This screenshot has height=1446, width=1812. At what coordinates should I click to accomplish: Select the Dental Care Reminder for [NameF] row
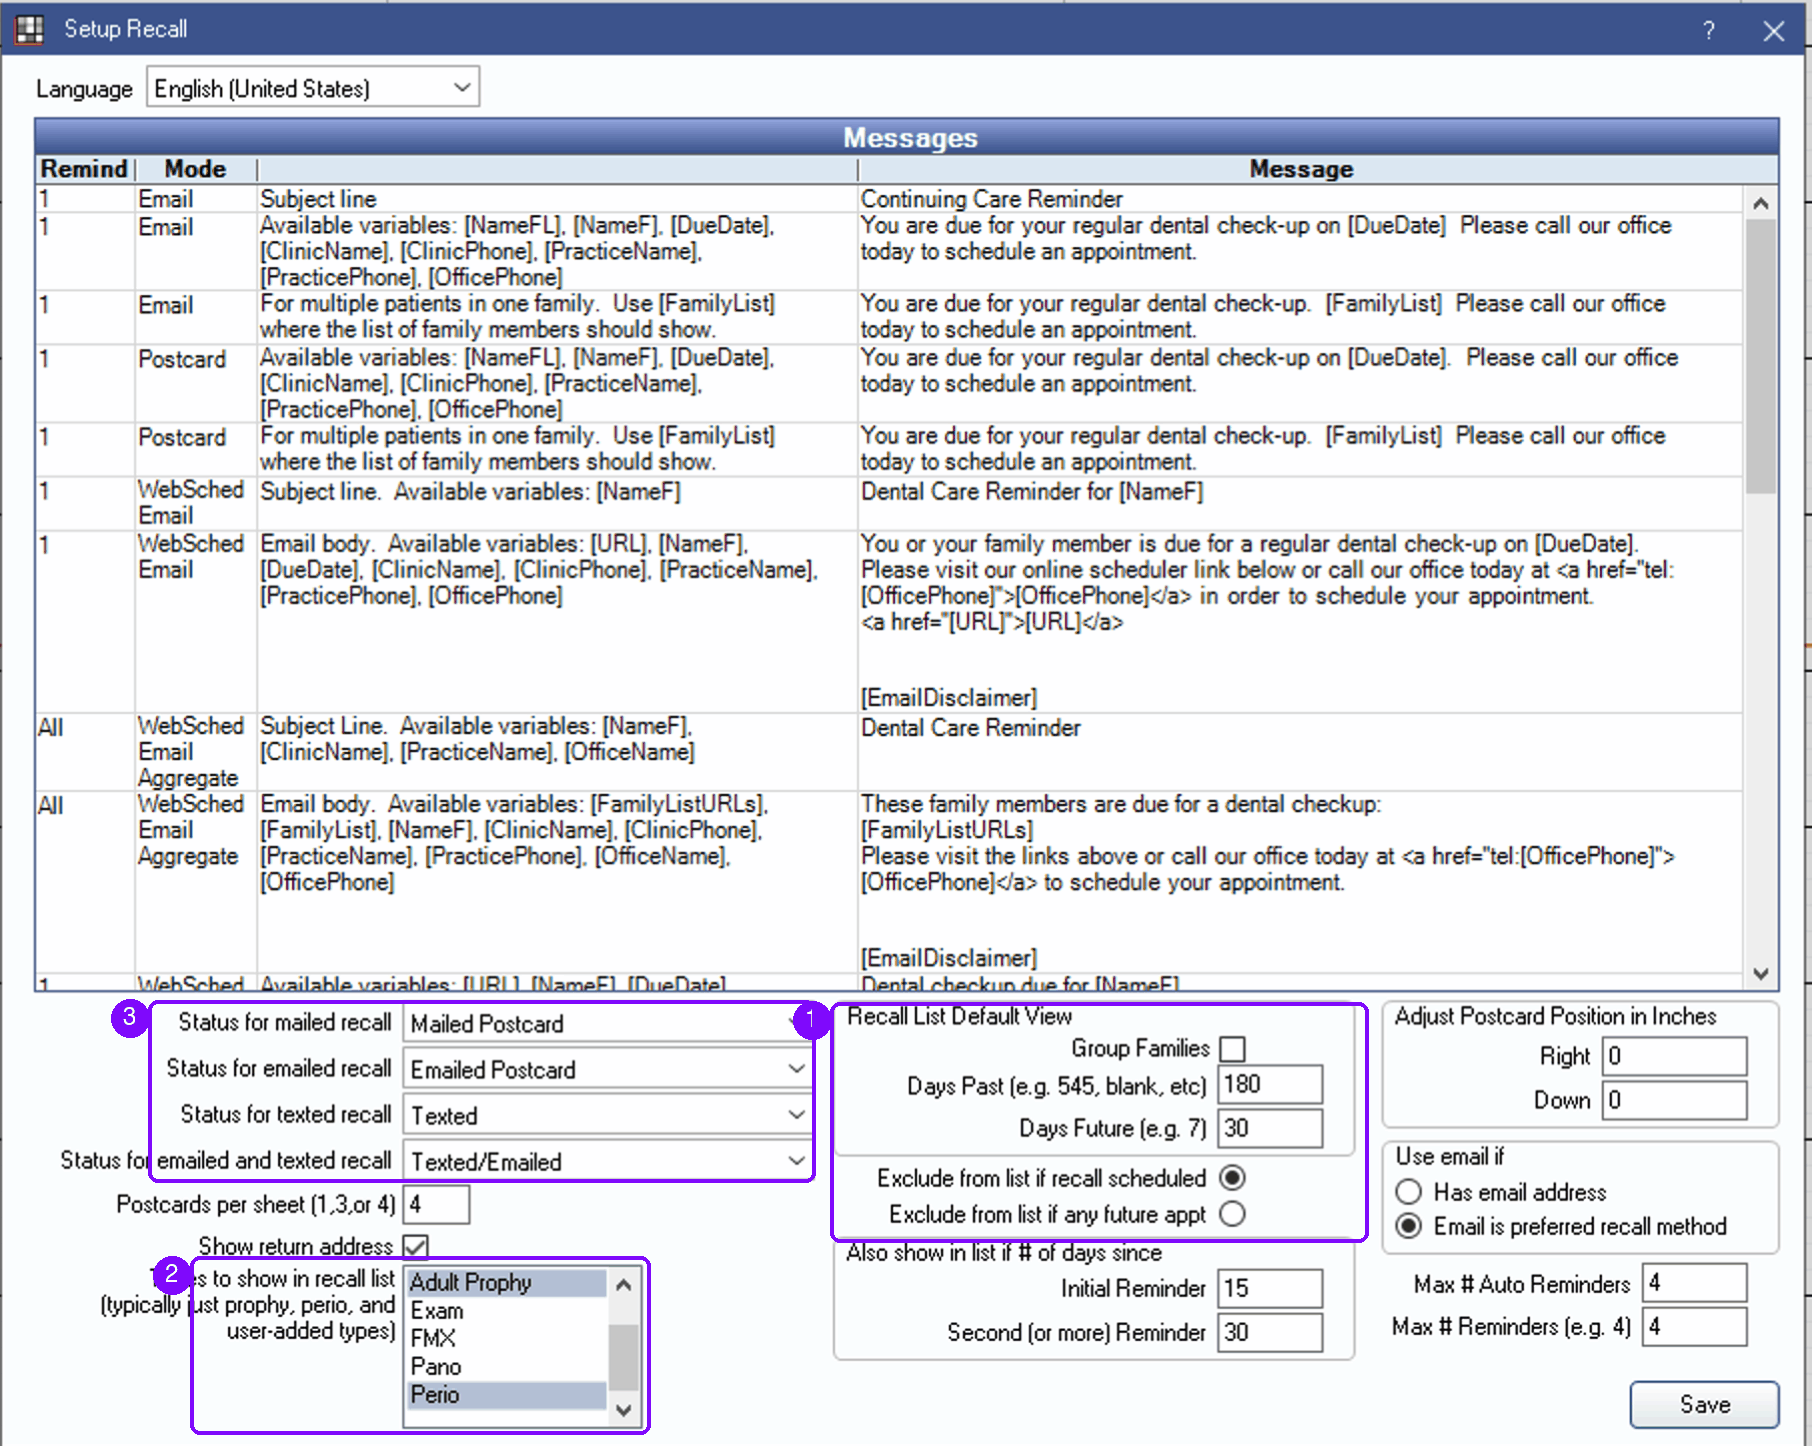coord(890,503)
